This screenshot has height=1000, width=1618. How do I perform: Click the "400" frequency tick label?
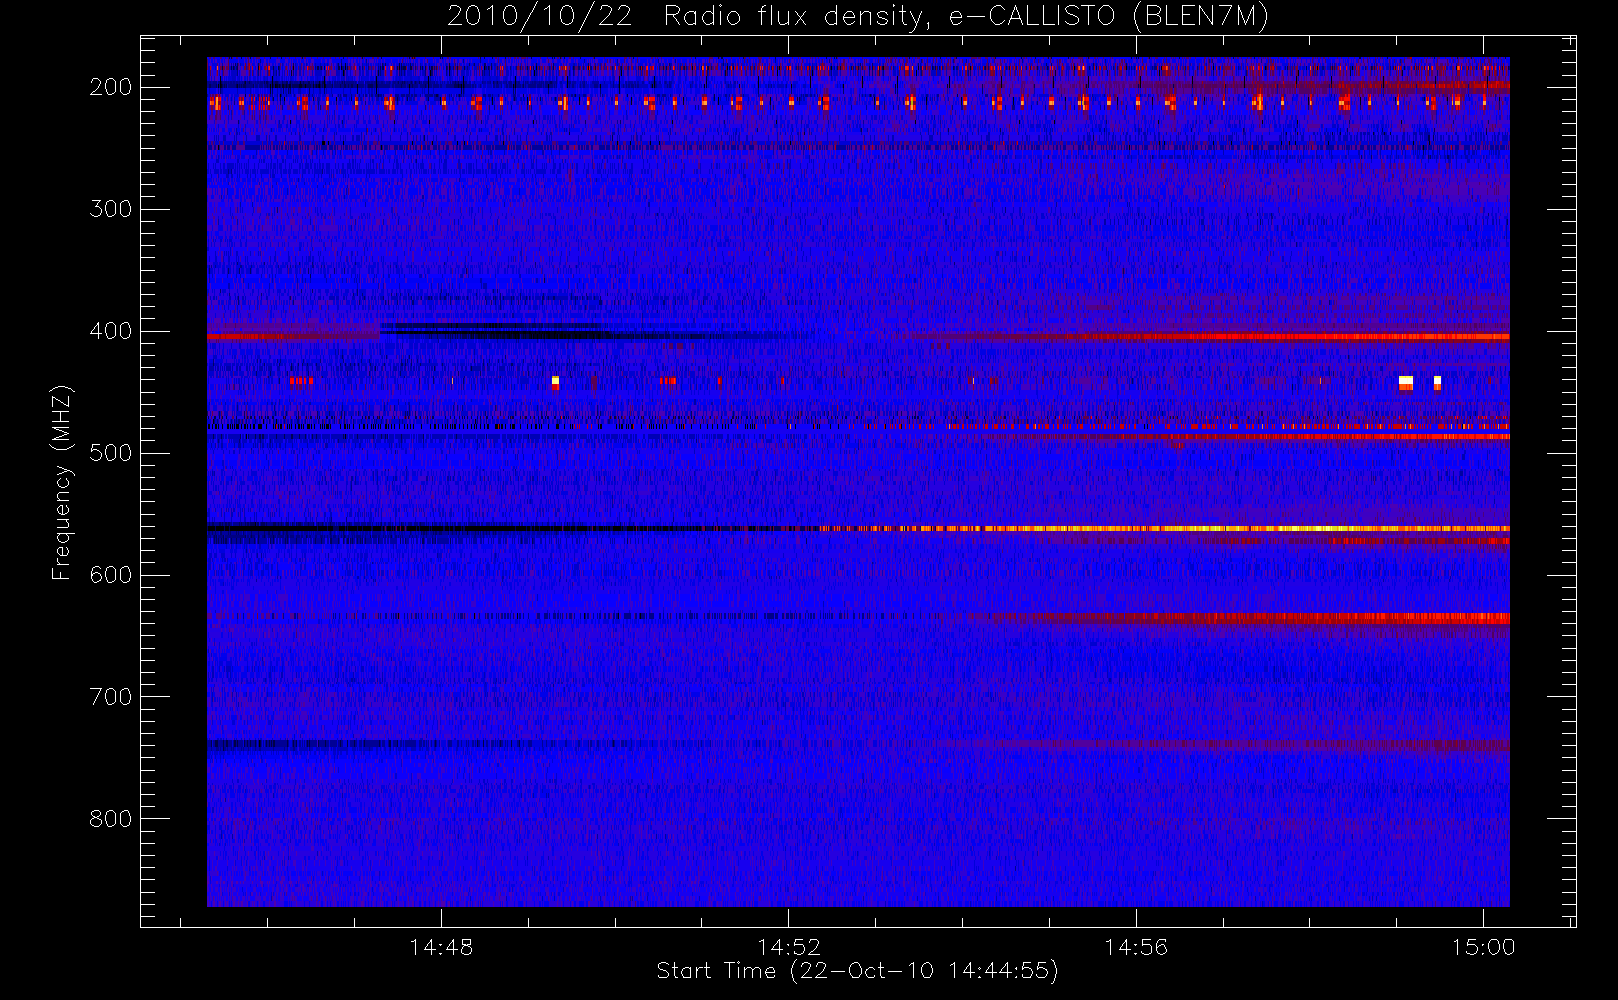(111, 331)
